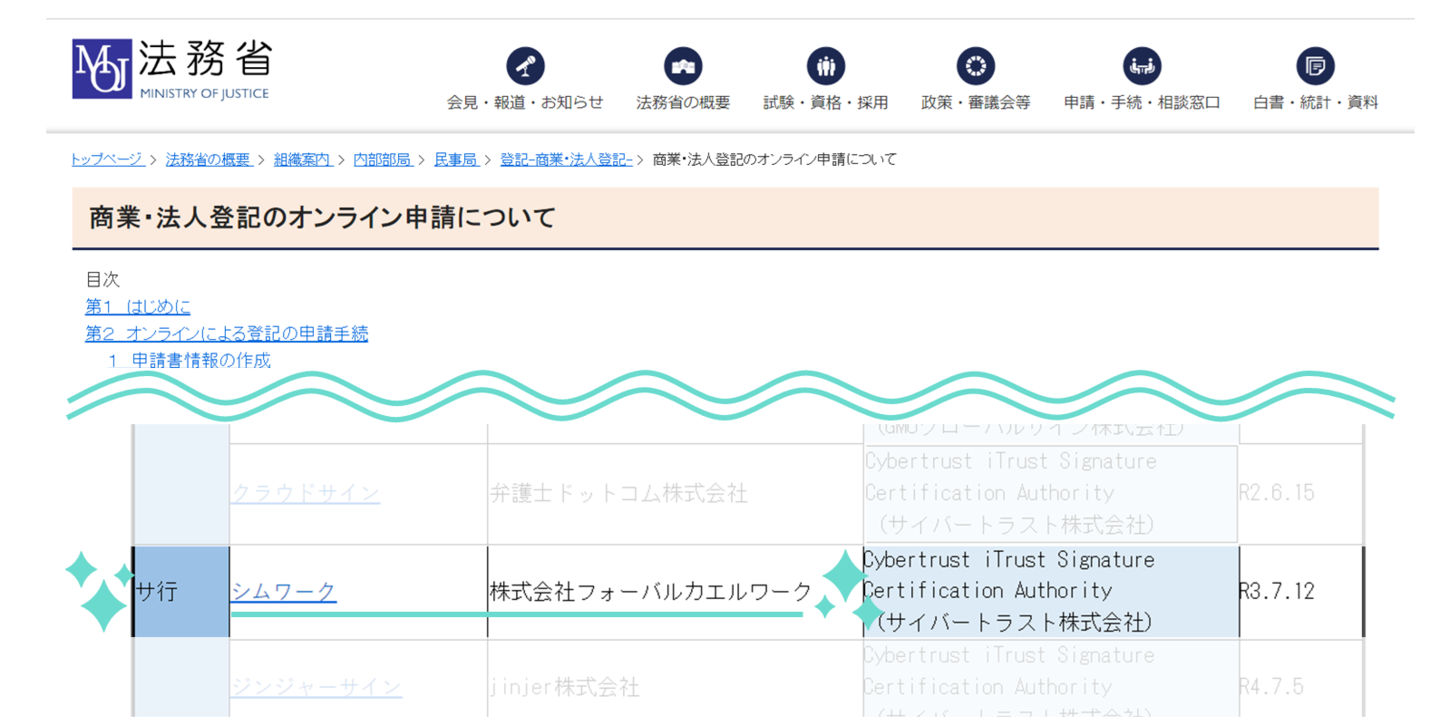The image size is (1440, 725).
Task: Go to 登記-商業・法人登記- breadcrumb link
Action: [x=566, y=160]
